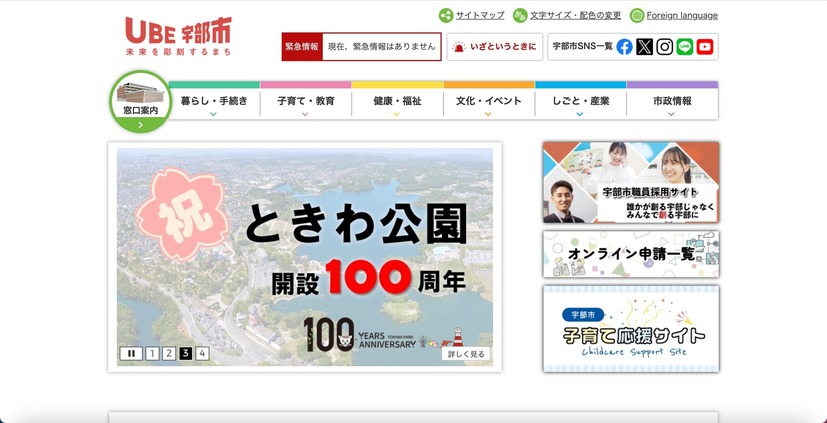This screenshot has height=423, width=827.
Task: Open the 窓口案内 round building icon
Action: (x=140, y=101)
